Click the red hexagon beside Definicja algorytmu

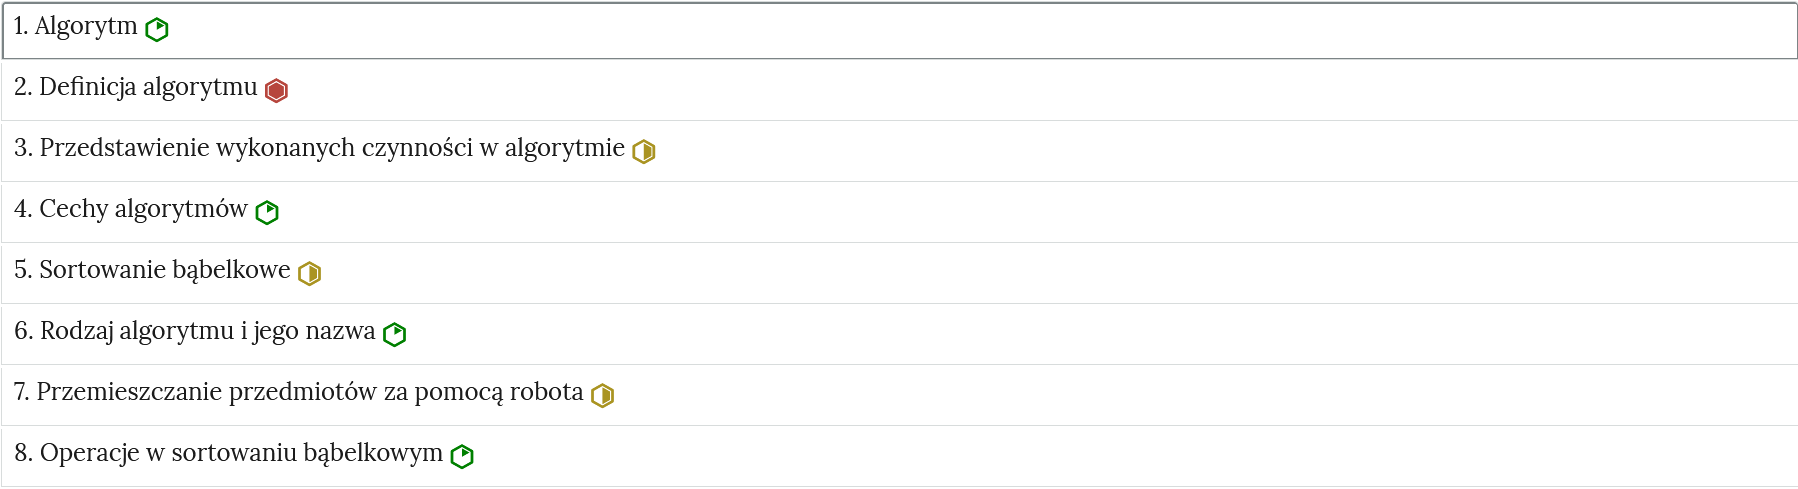coord(277,91)
